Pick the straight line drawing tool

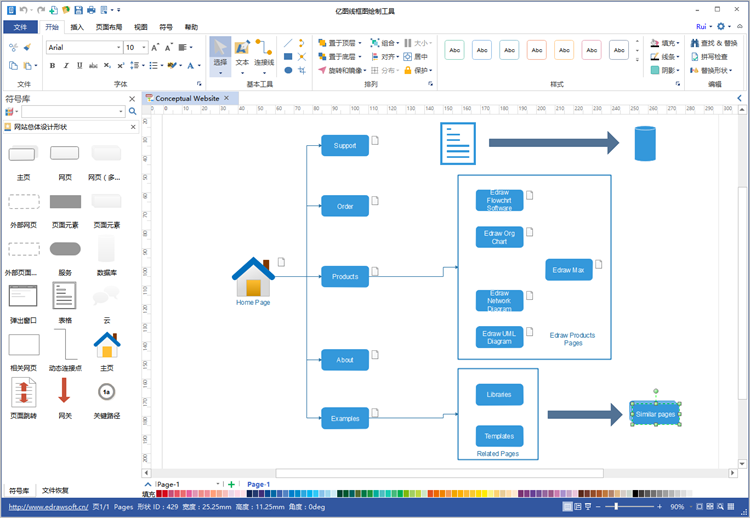coord(288,43)
